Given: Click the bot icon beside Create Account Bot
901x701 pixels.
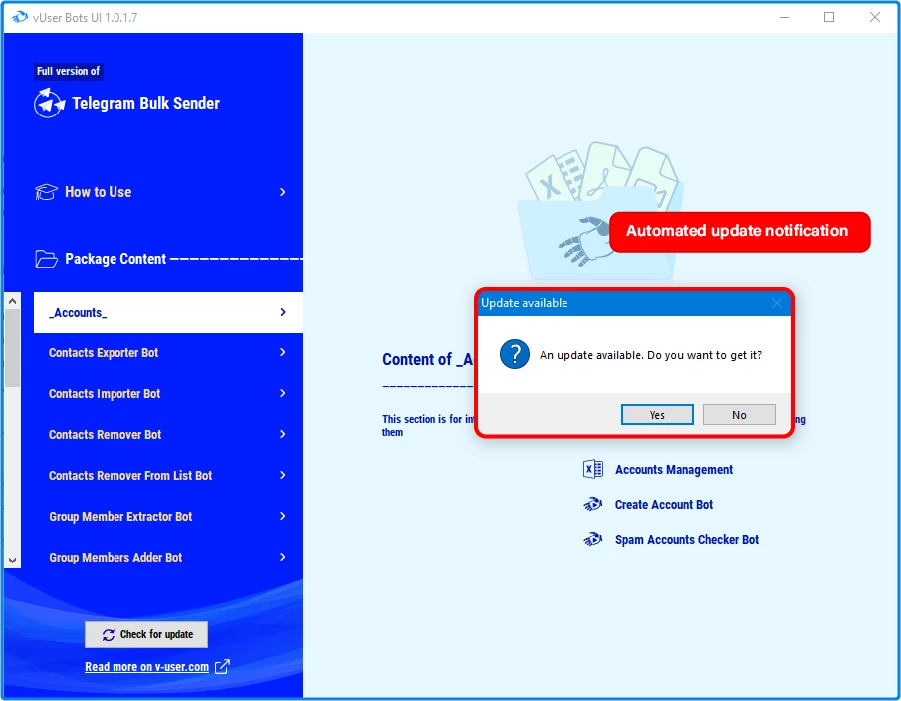Looking at the screenshot, I should tap(592, 504).
